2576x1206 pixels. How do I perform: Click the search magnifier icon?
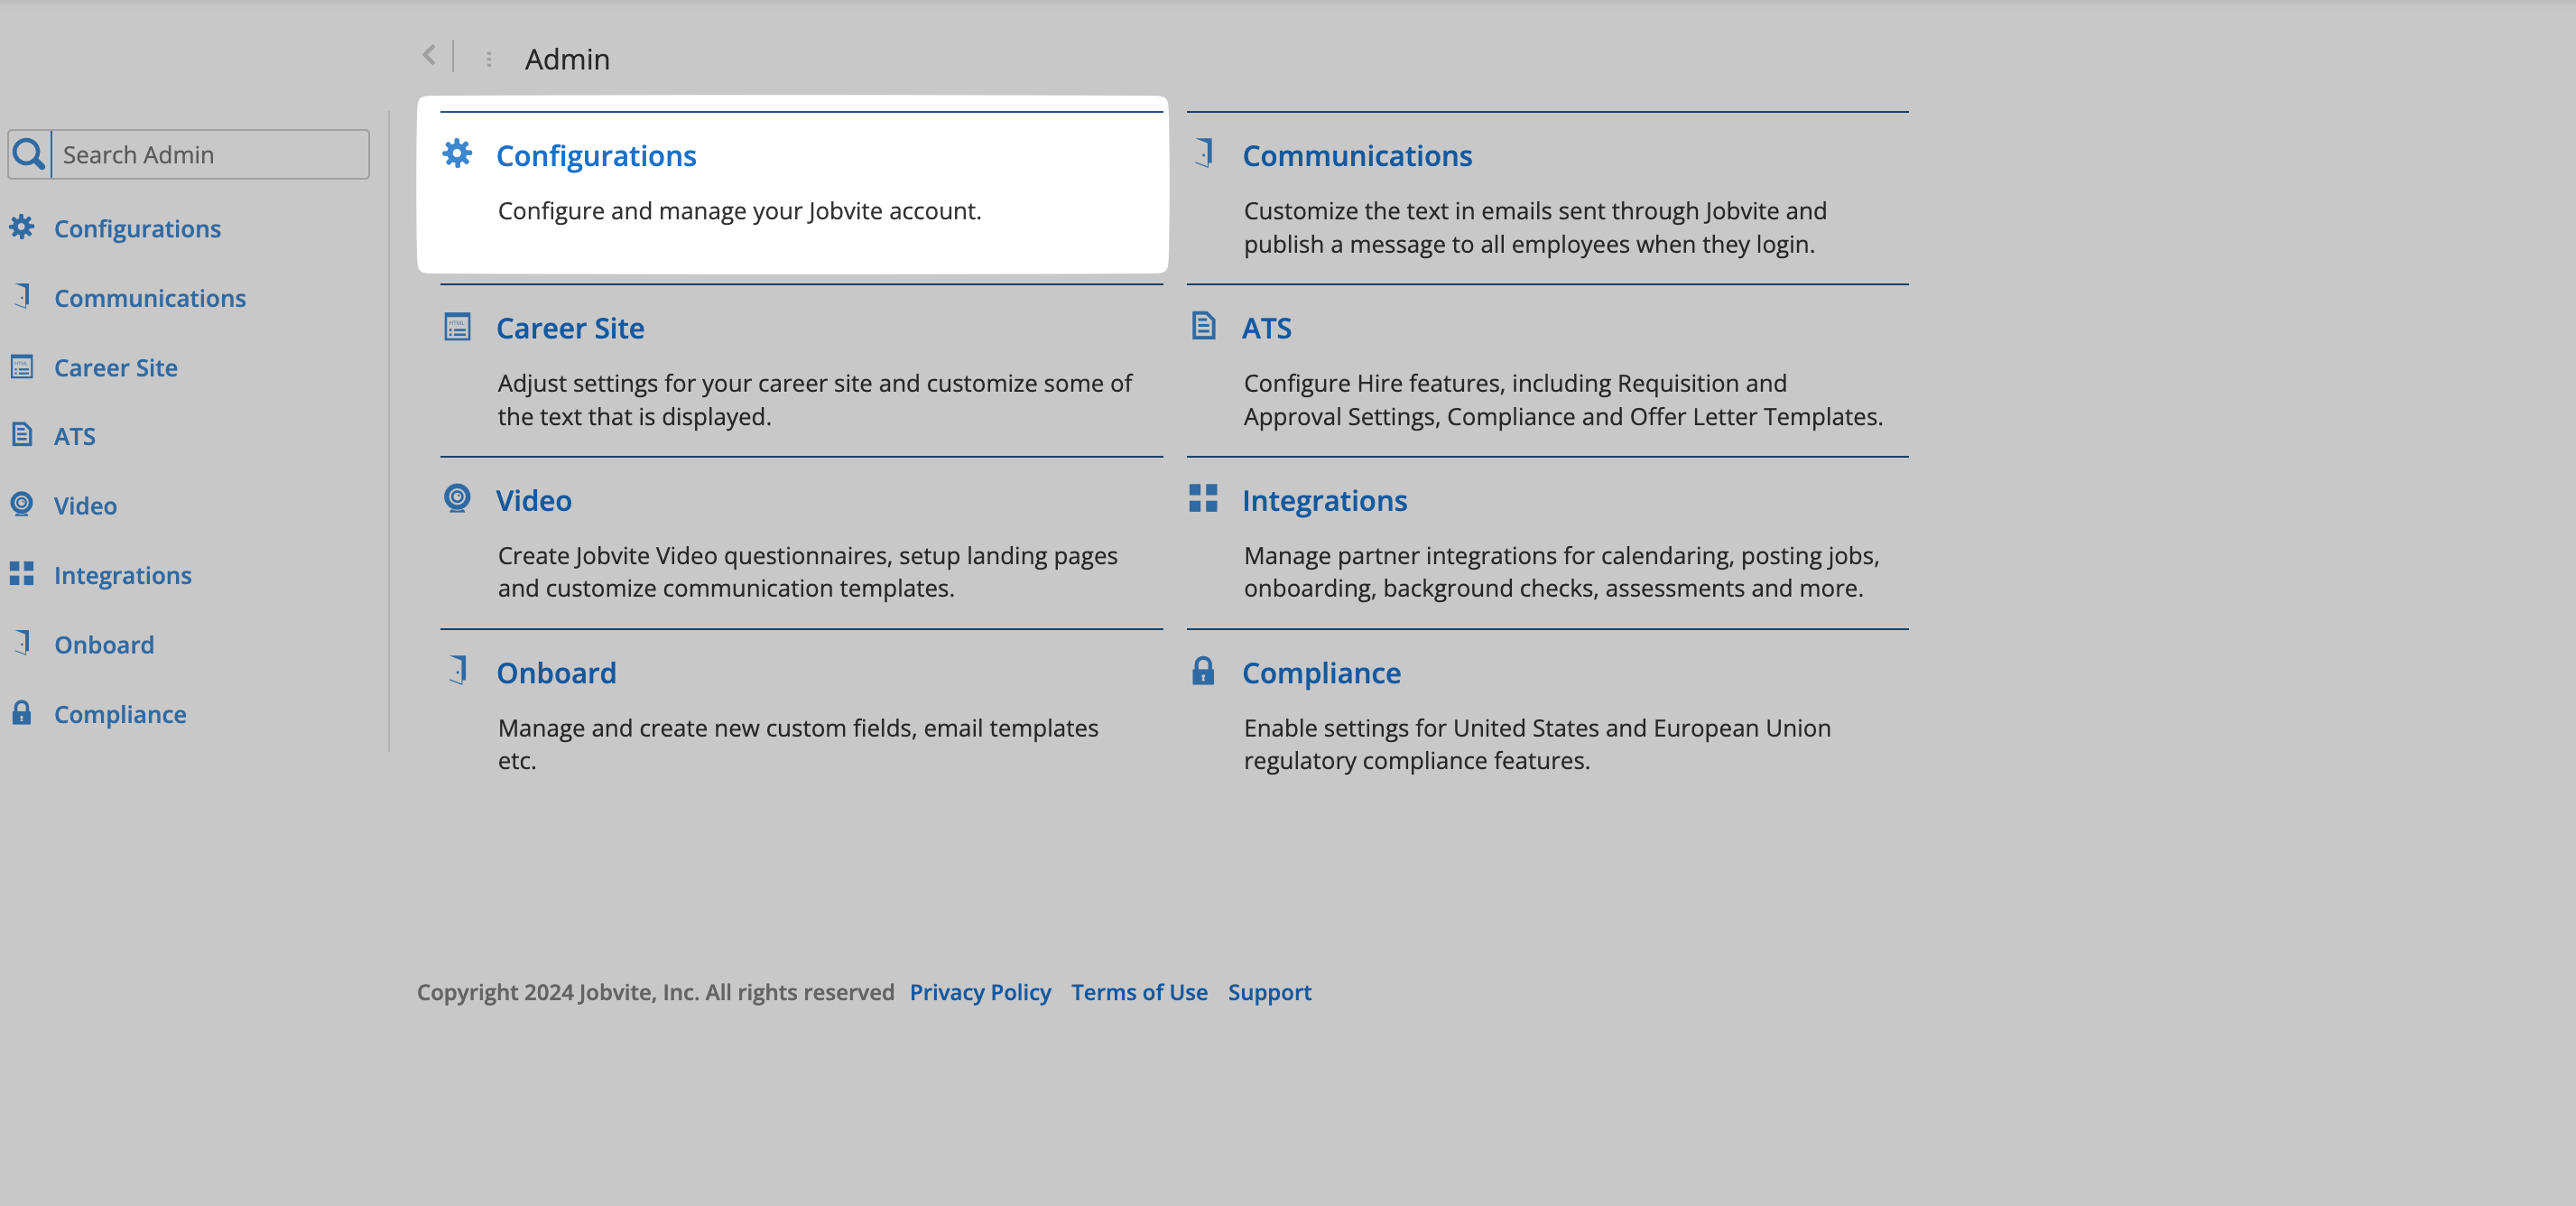click(29, 155)
